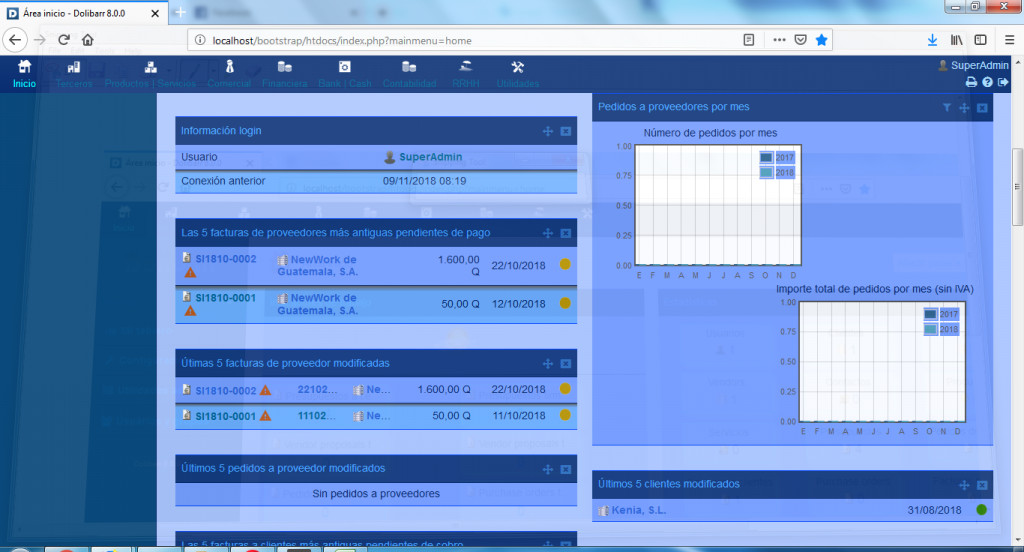Click 2018 legend swatch in Número de pedidos chart
The image size is (1024, 552).
pyautogui.click(x=766, y=172)
